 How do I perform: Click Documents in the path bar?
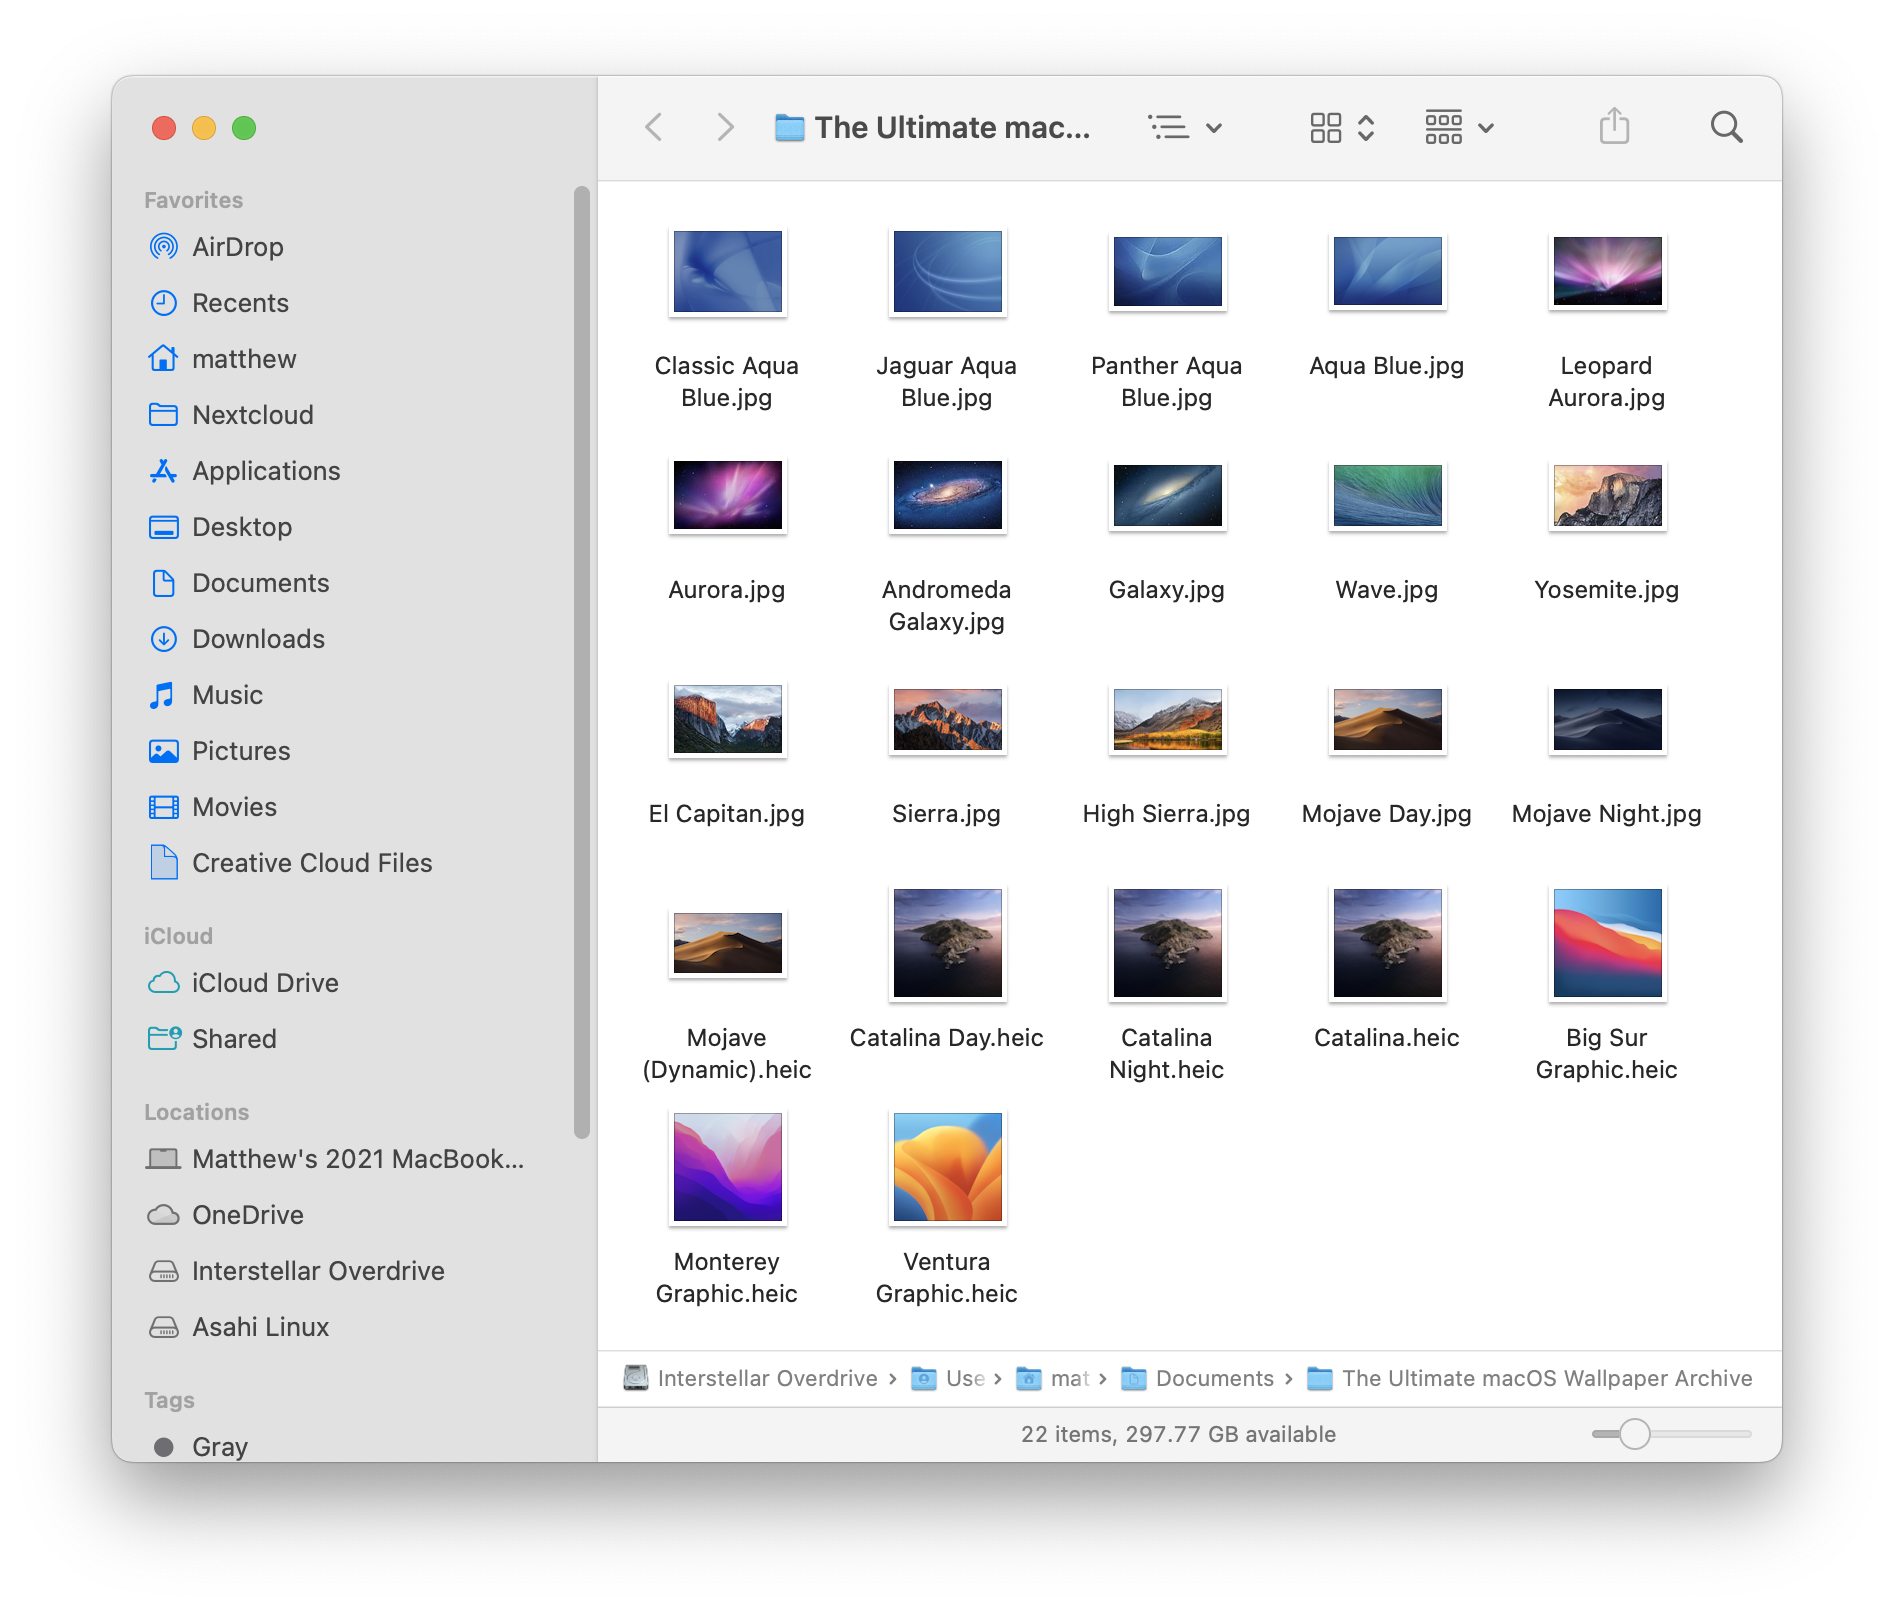click(x=1213, y=1378)
